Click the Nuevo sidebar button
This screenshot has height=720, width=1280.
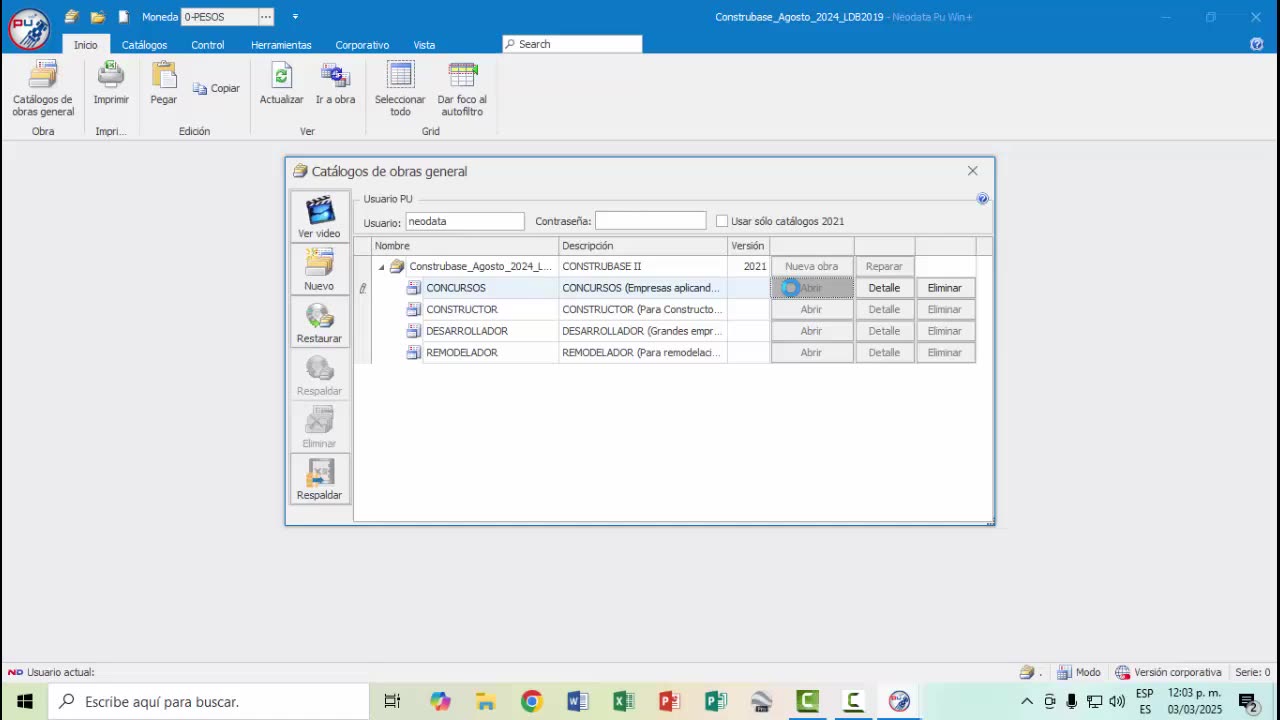pos(319,269)
